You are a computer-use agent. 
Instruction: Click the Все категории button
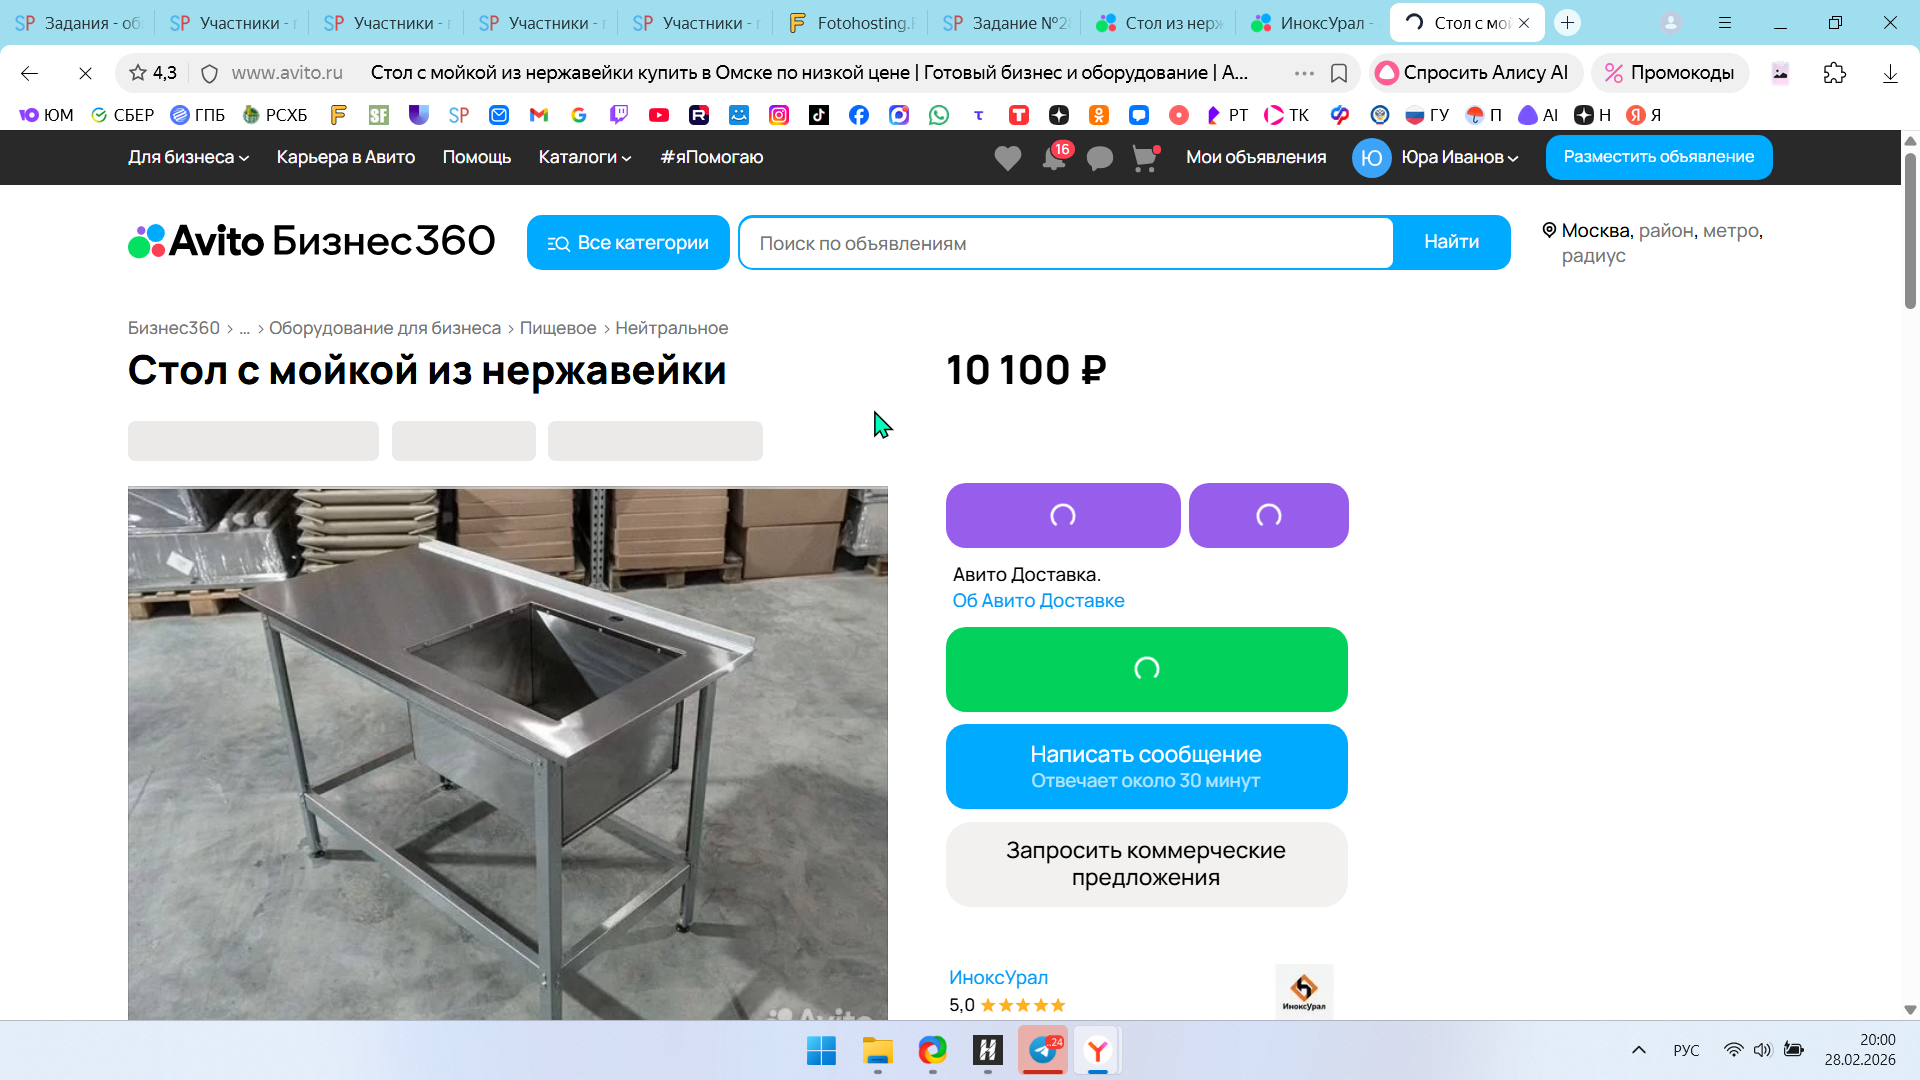[x=628, y=243]
